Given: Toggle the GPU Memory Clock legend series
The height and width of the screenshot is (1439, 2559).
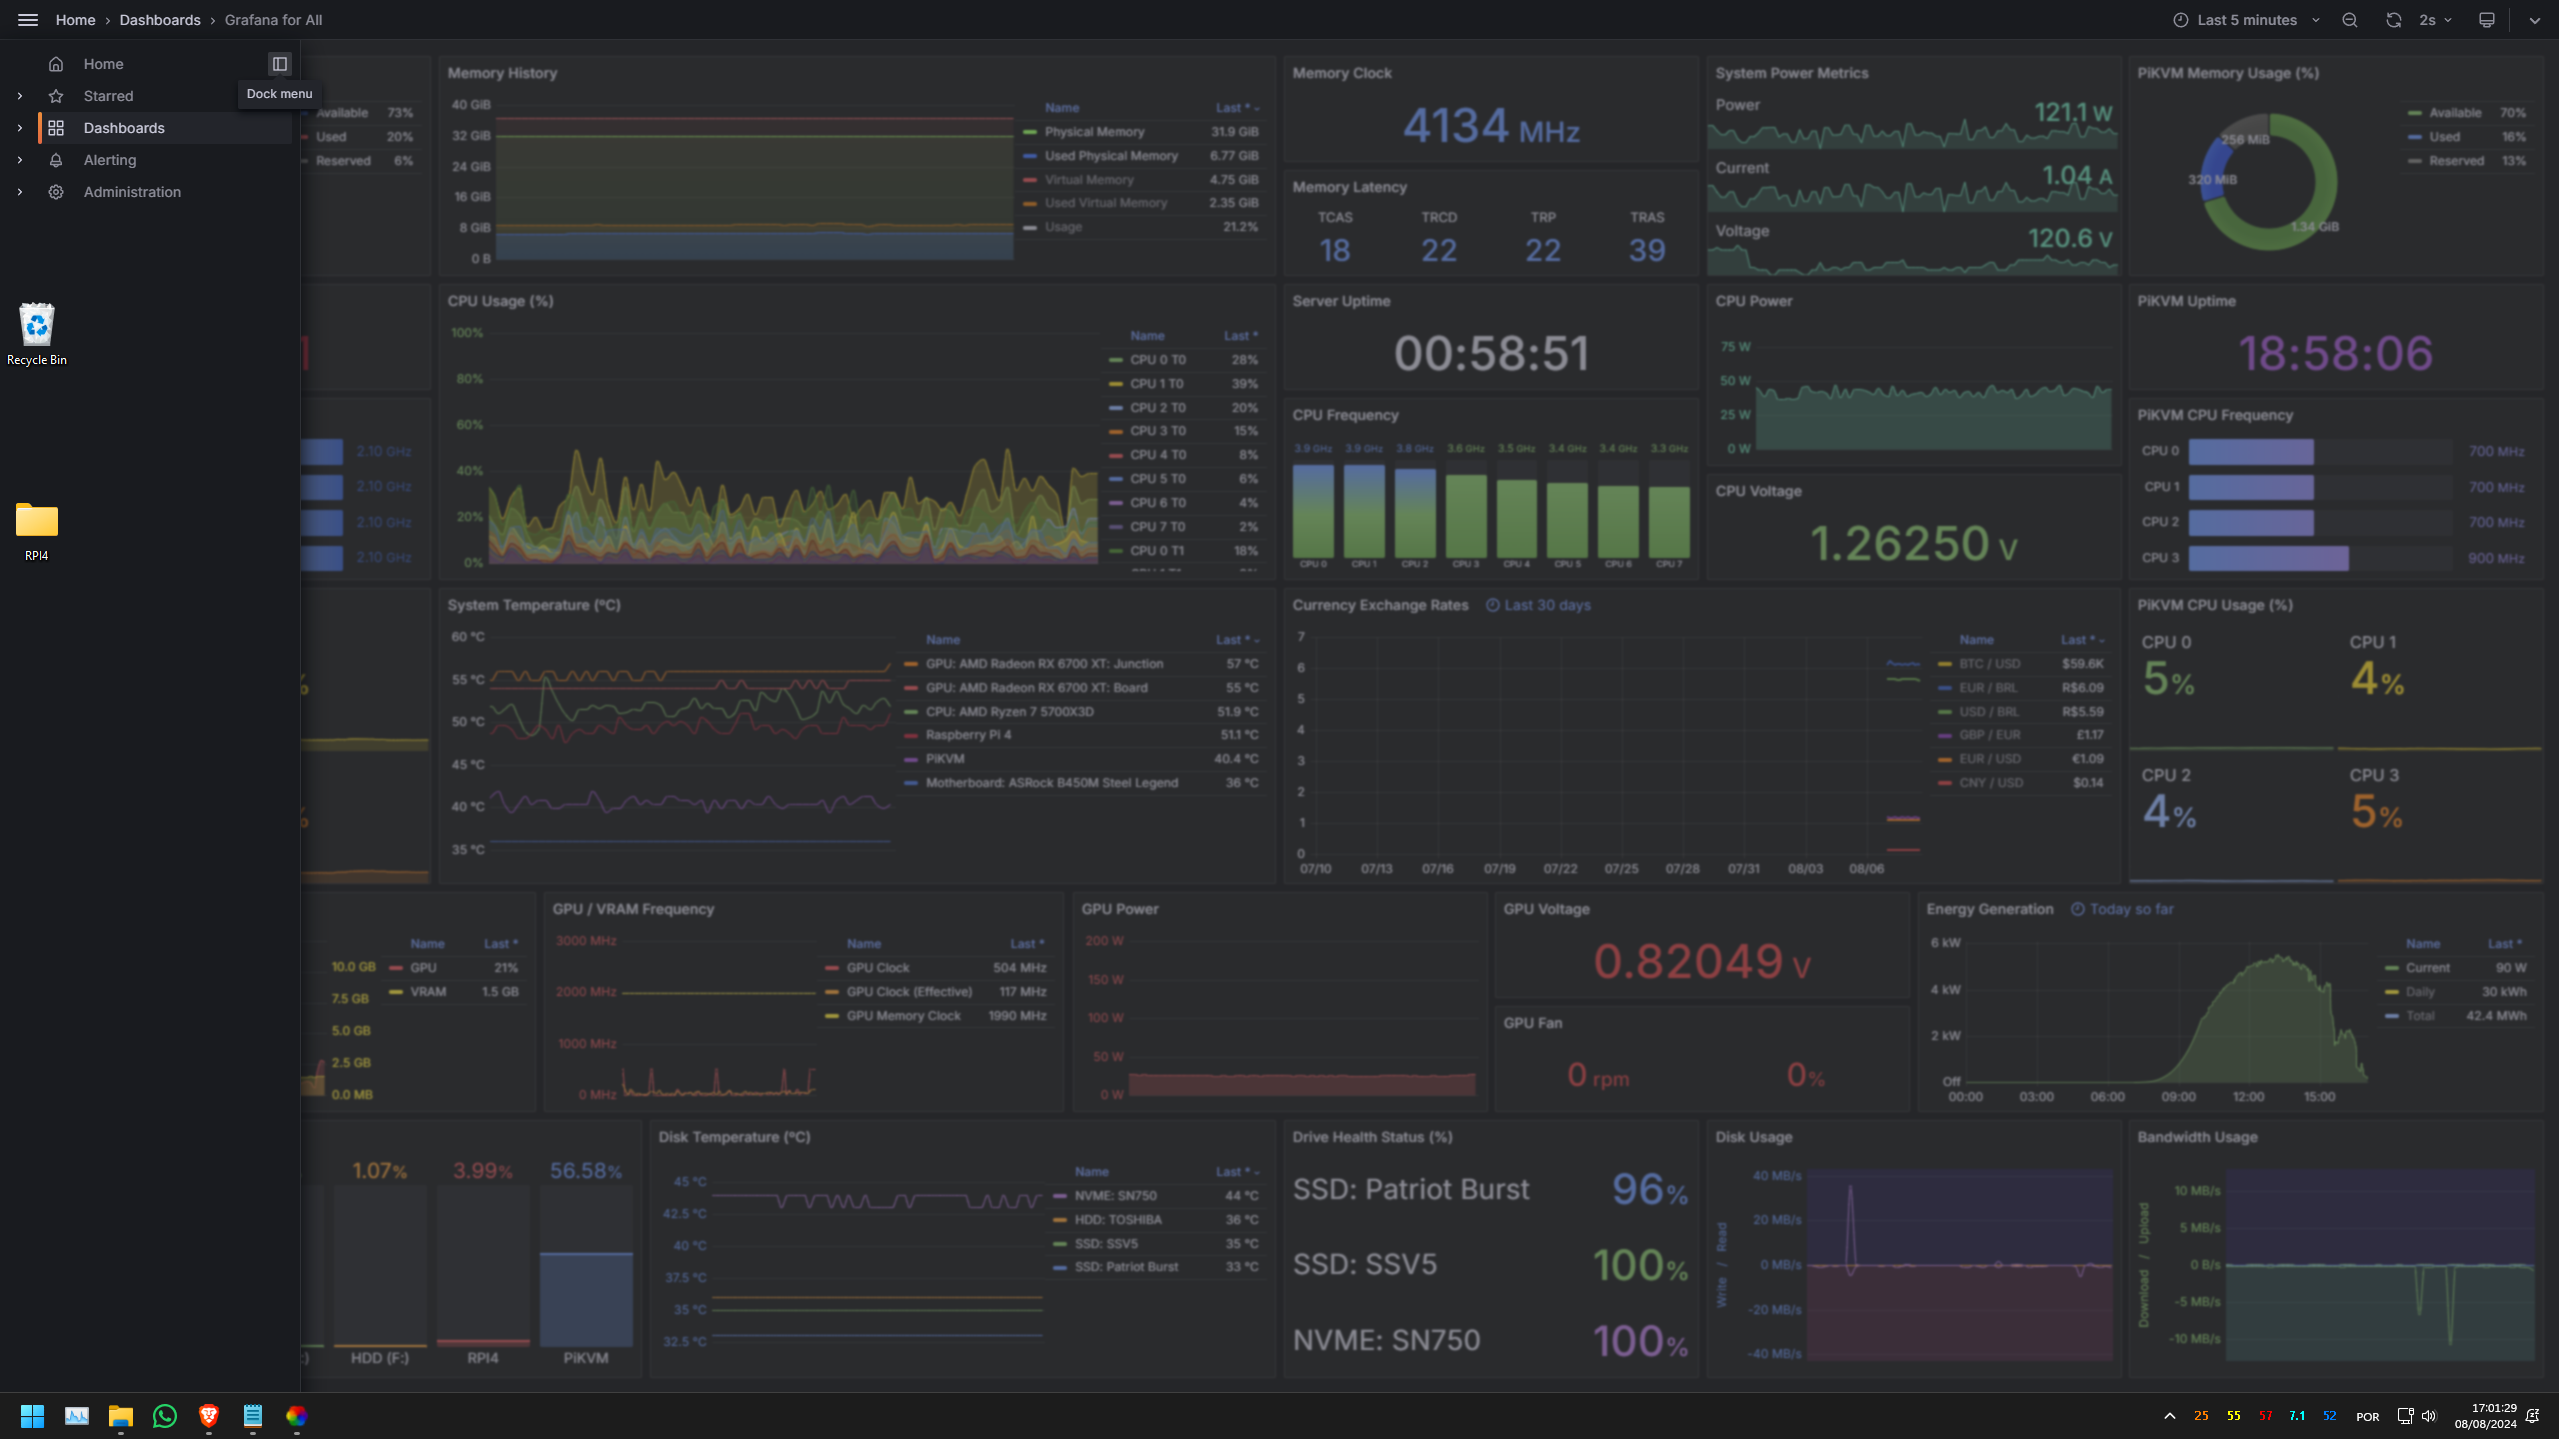Looking at the screenshot, I should 903,1016.
